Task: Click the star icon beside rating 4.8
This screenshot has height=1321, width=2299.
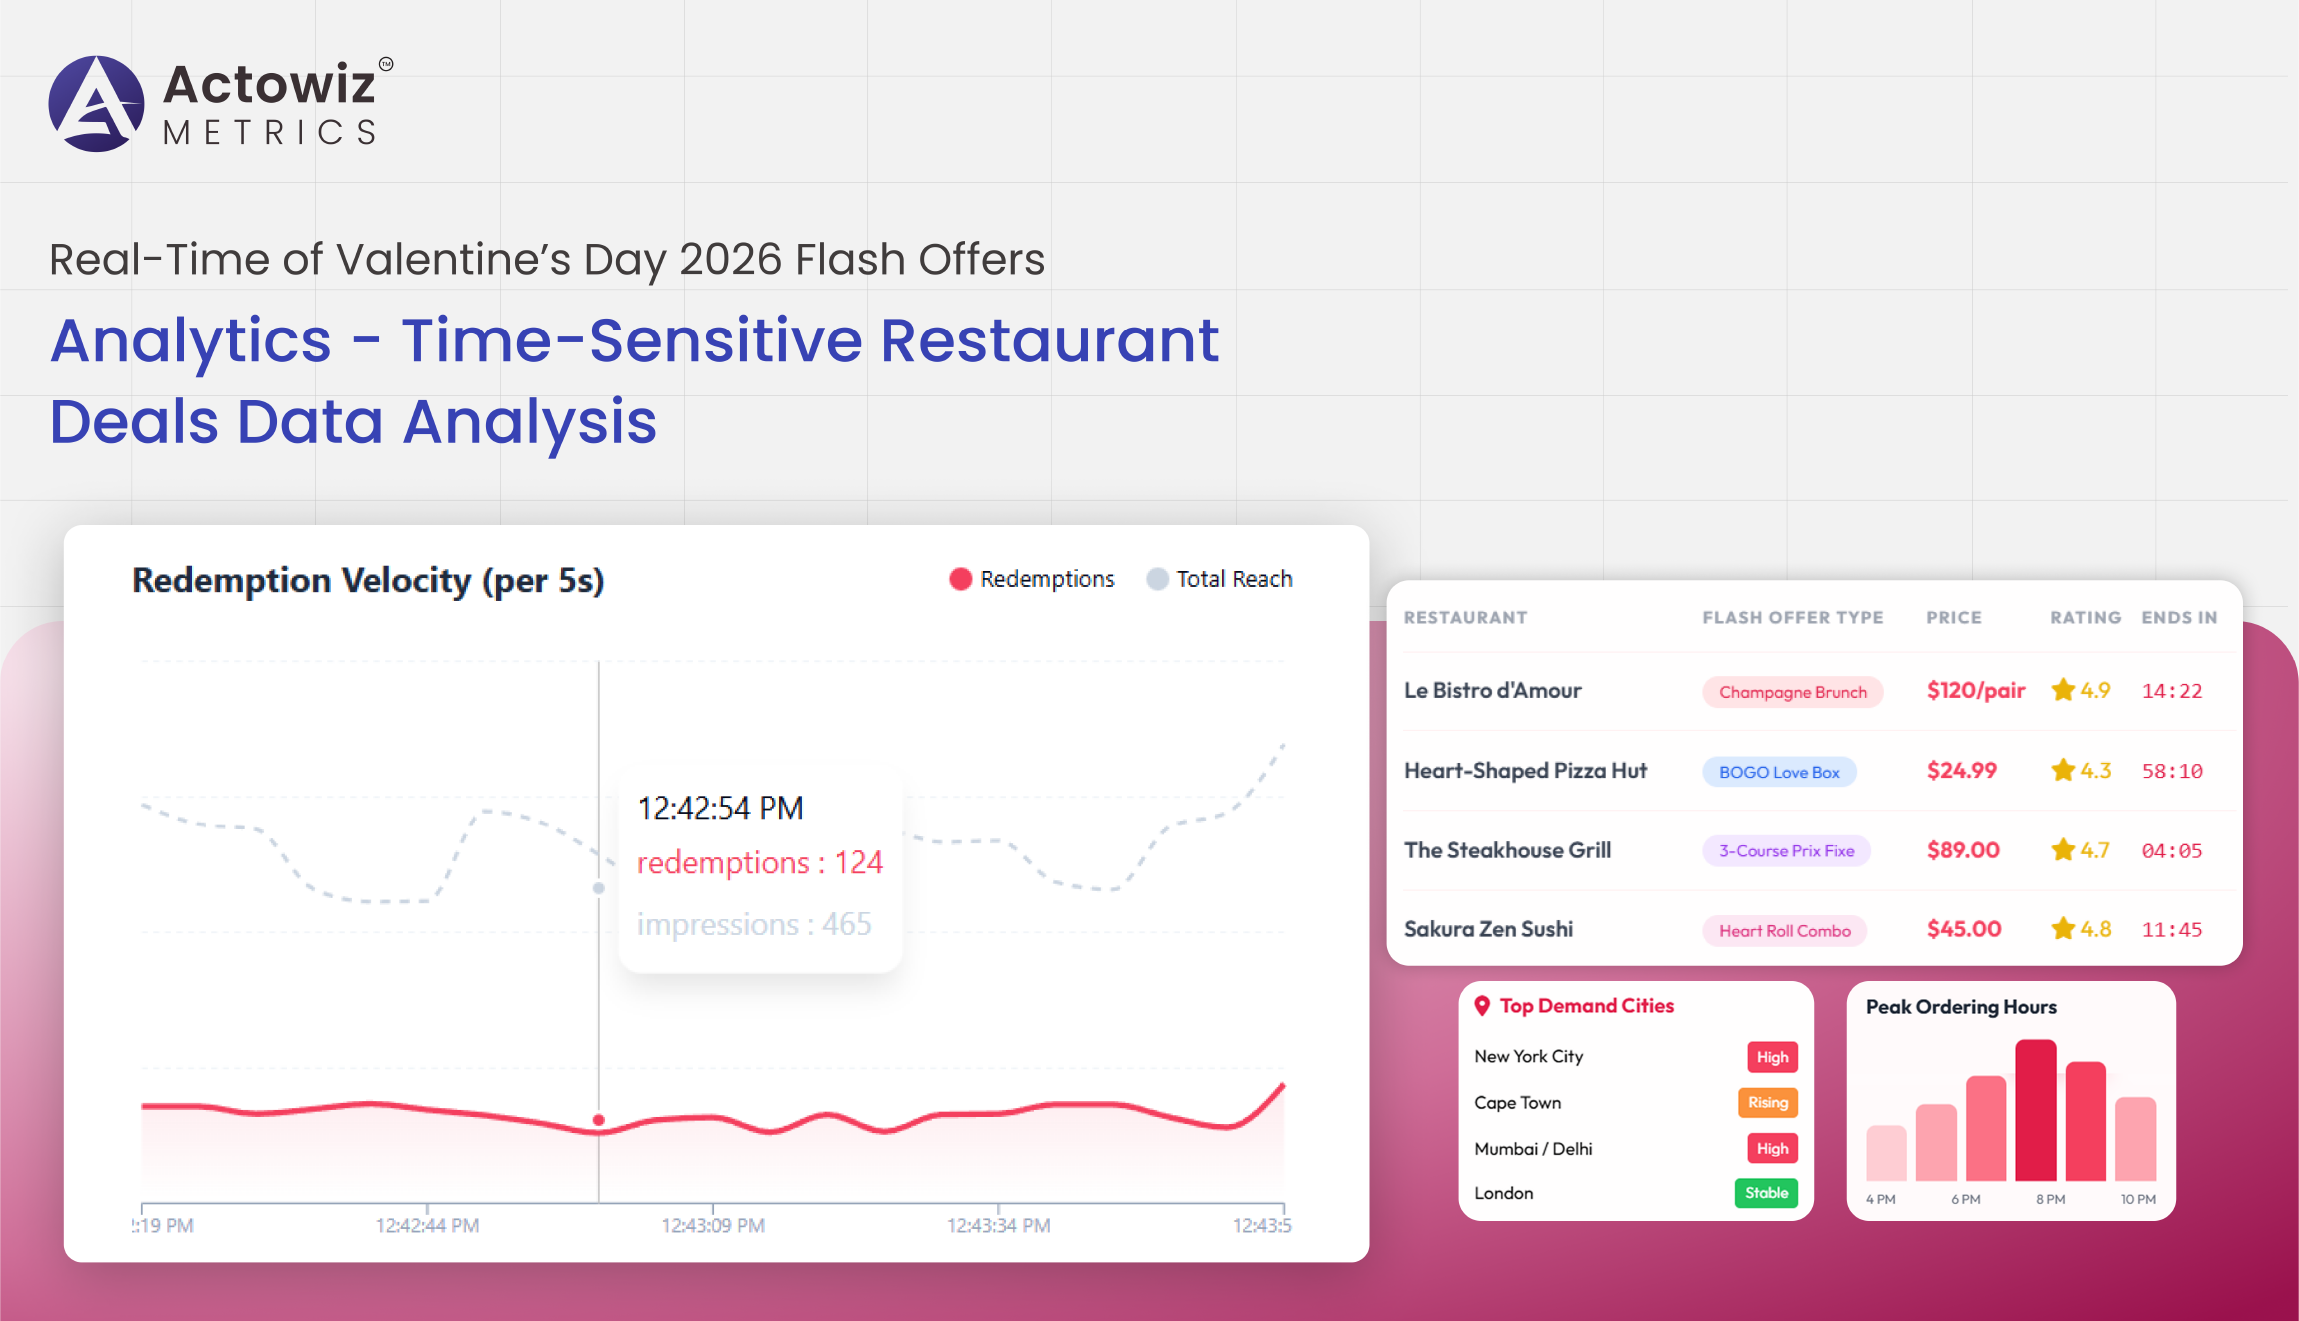Action: (2062, 929)
